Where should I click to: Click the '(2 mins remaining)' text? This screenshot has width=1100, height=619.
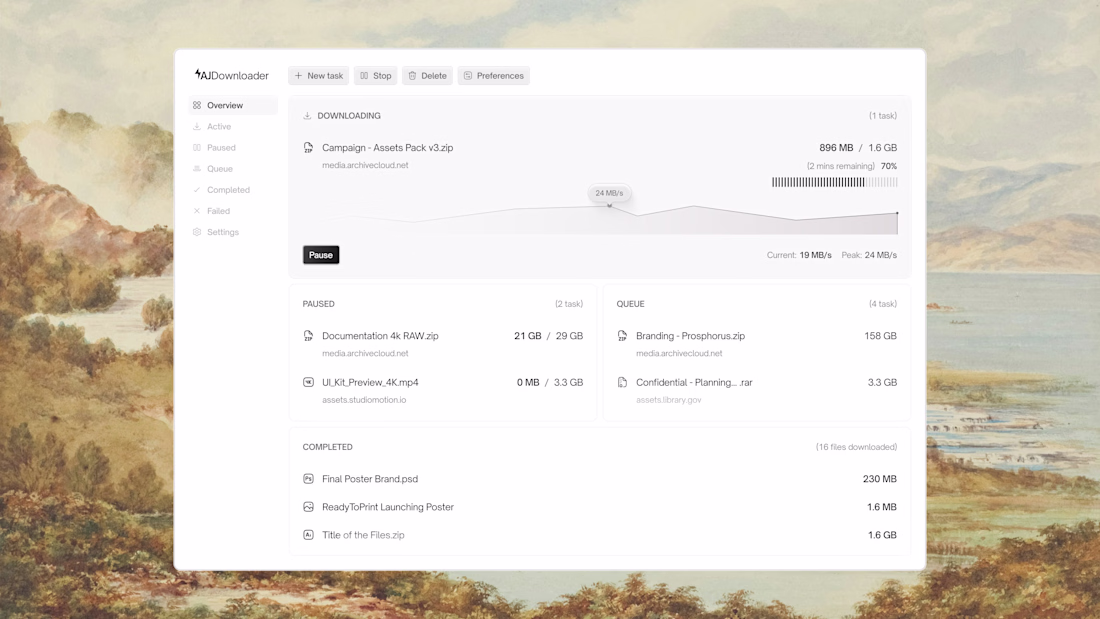click(840, 166)
